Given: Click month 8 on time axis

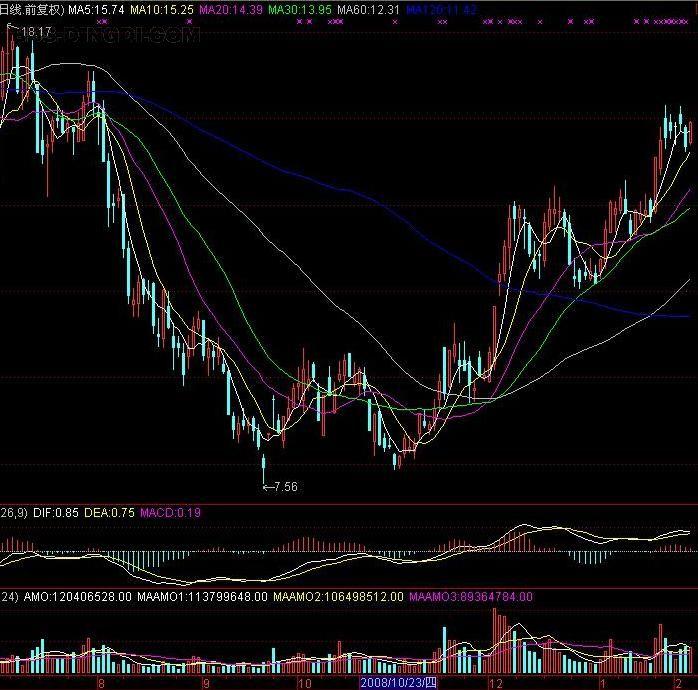Looking at the screenshot, I should 99,682.
